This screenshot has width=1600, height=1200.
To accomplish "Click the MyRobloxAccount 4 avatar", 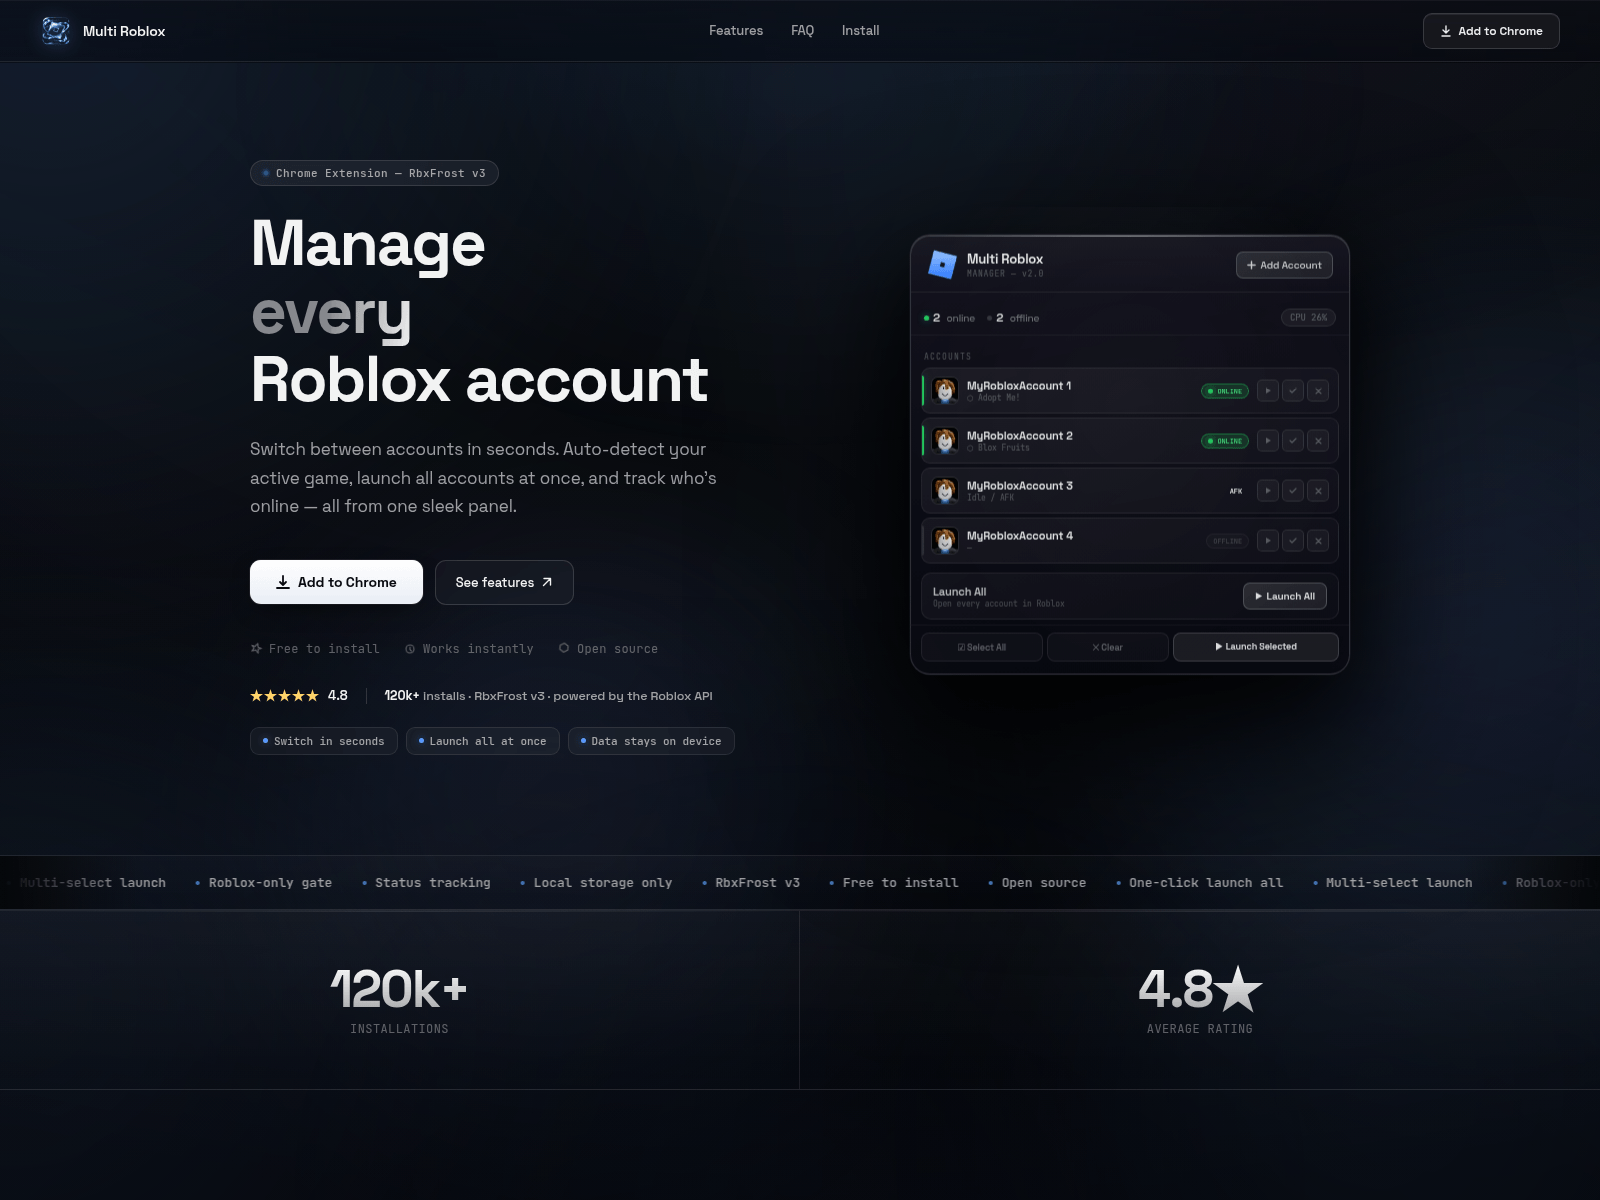I will (x=945, y=541).
